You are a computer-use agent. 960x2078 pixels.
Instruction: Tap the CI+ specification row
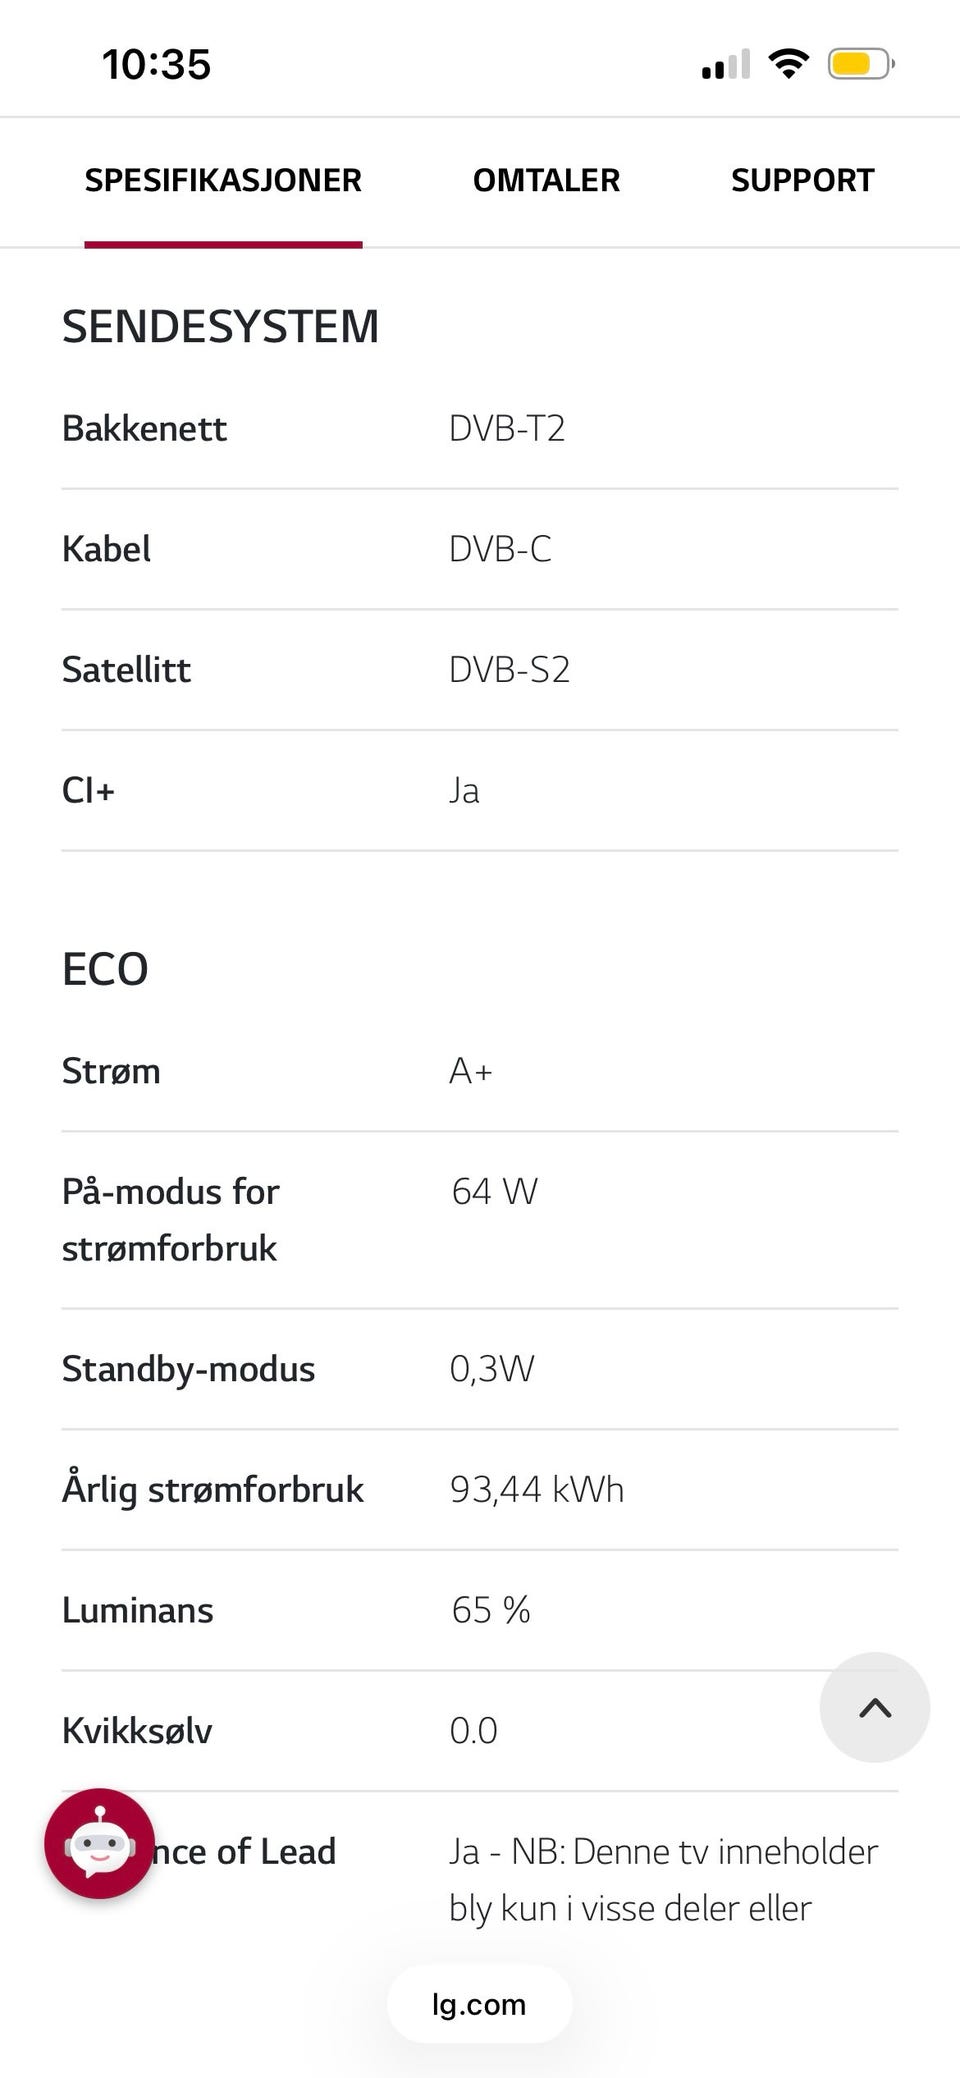(x=479, y=790)
